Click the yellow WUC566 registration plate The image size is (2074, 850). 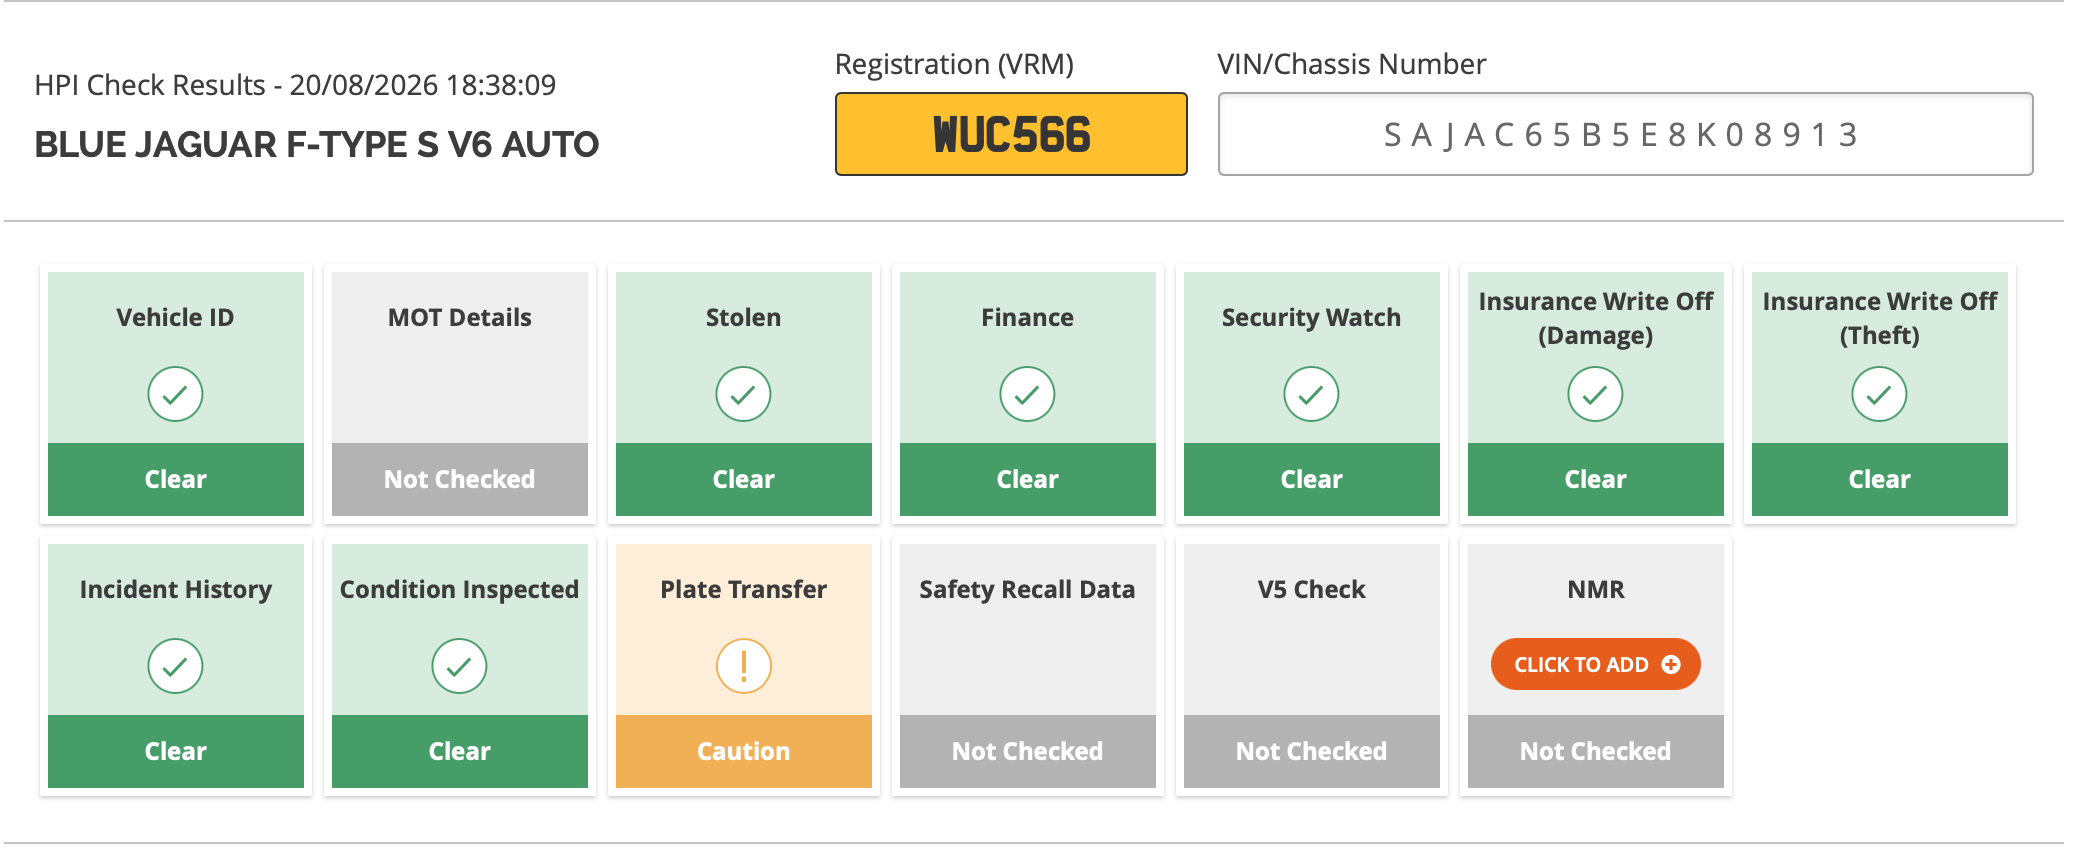(x=1011, y=134)
